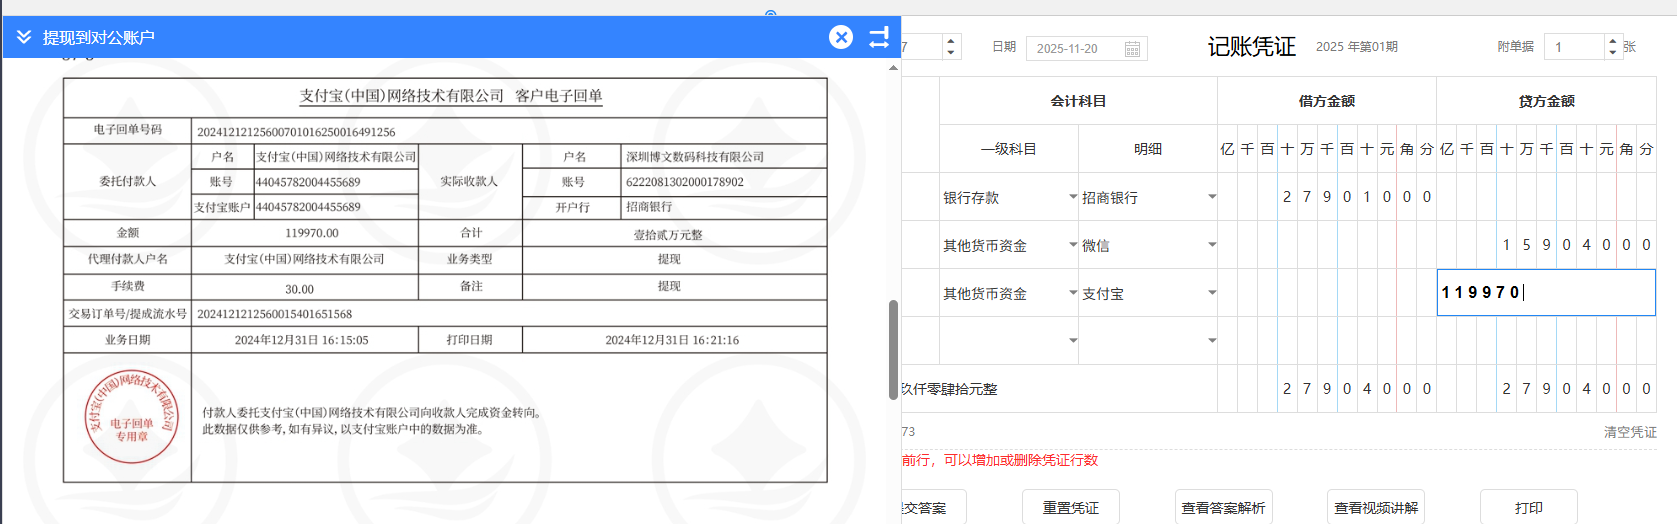The width and height of the screenshot is (1677, 524).
Task: Click the swap panel position icon in blue header
Action: [x=879, y=38]
